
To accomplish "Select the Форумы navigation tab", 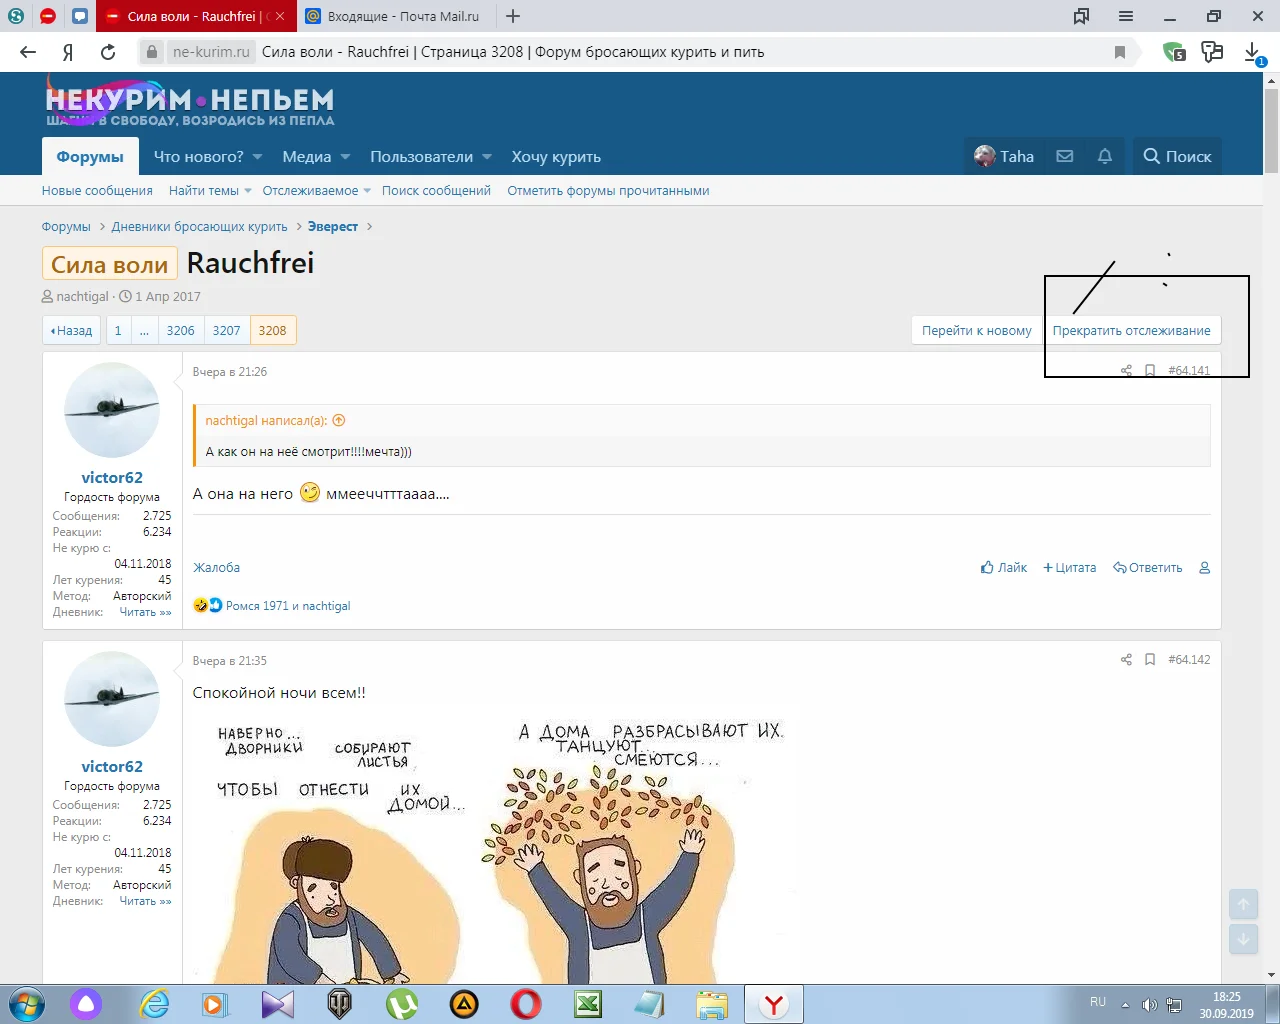I will pos(90,157).
